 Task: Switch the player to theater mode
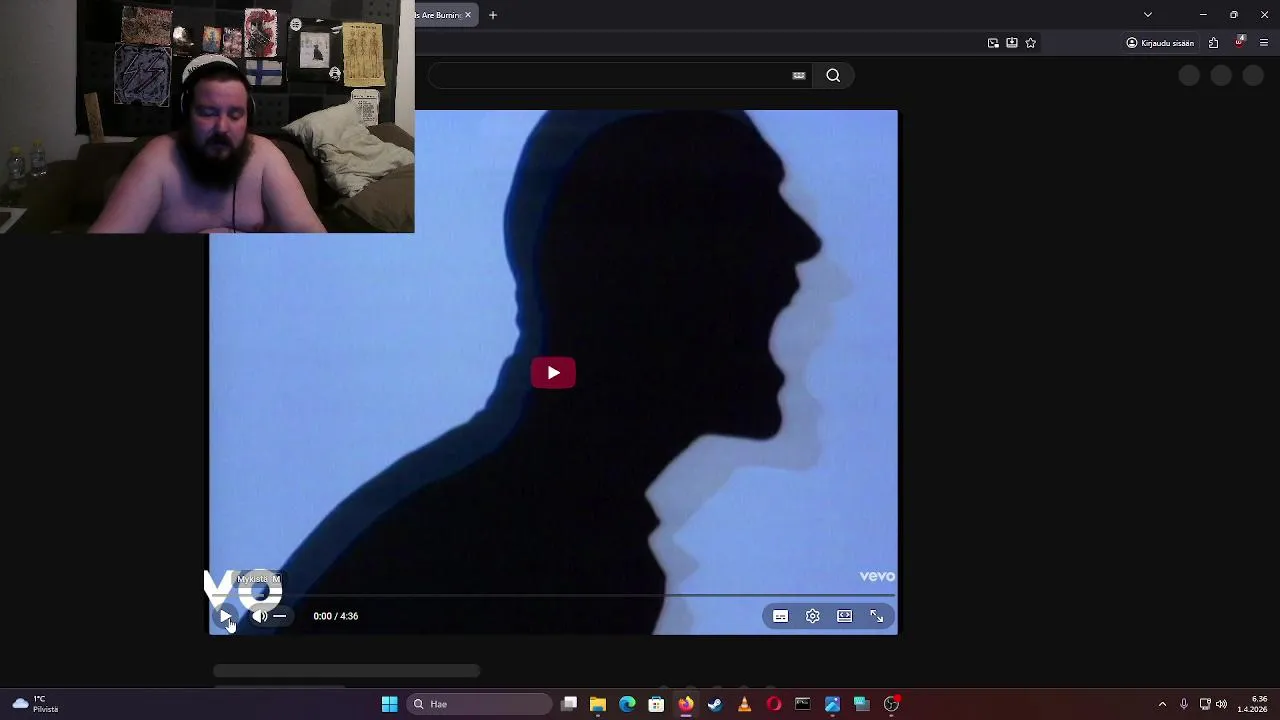(845, 616)
